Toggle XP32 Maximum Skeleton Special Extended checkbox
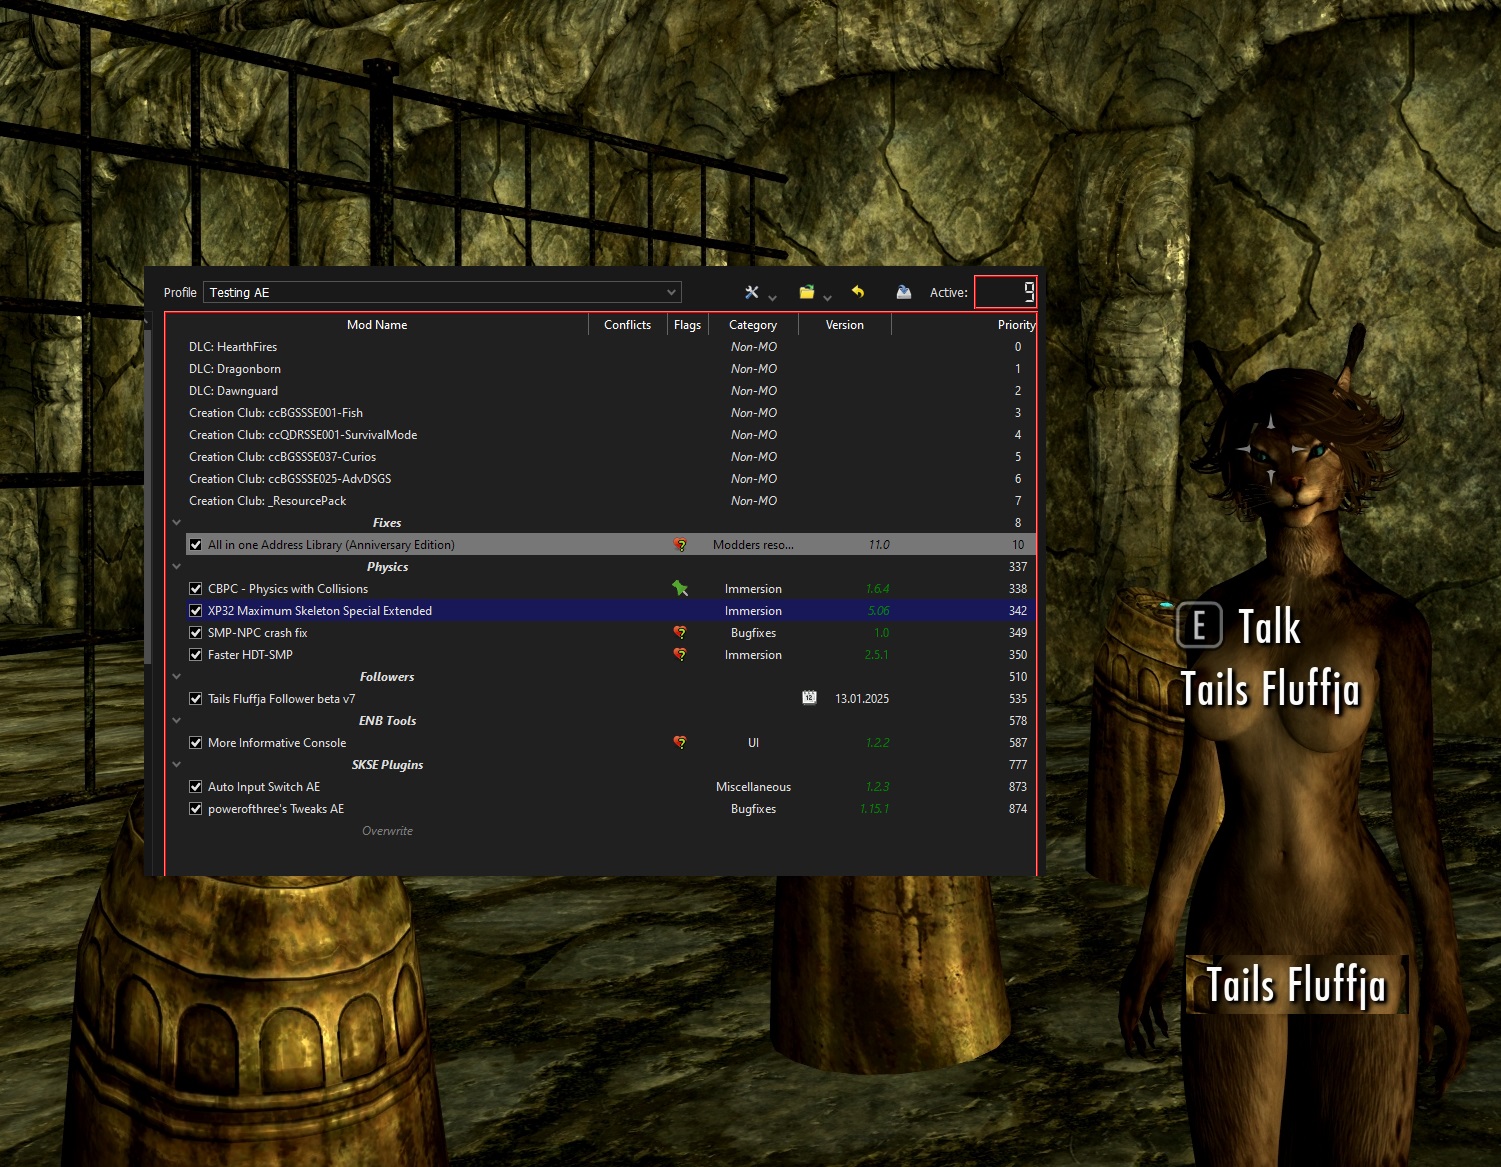This screenshot has height=1167, width=1501. pyautogui.click(x=196, y=611)
